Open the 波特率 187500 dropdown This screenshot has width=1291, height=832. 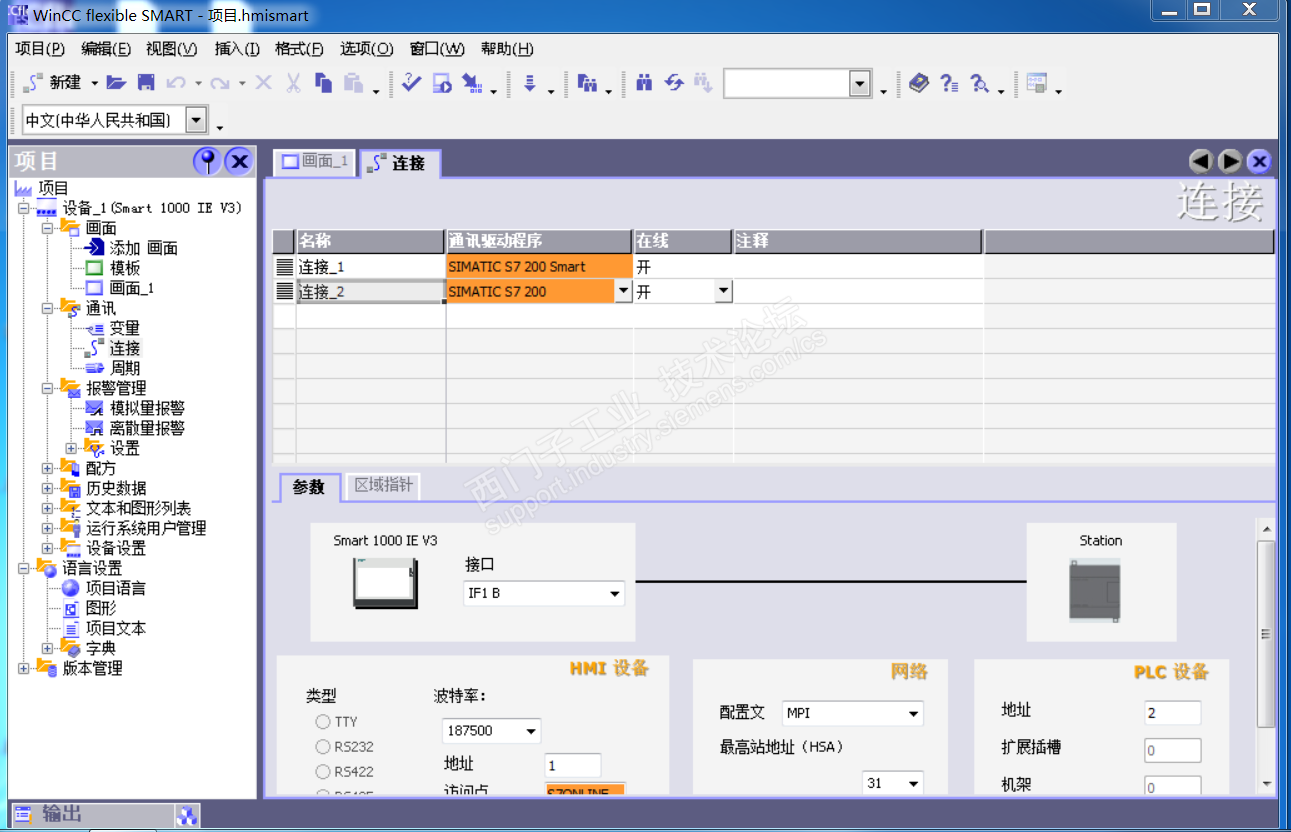pyautogui.click(x=531, y=731)
